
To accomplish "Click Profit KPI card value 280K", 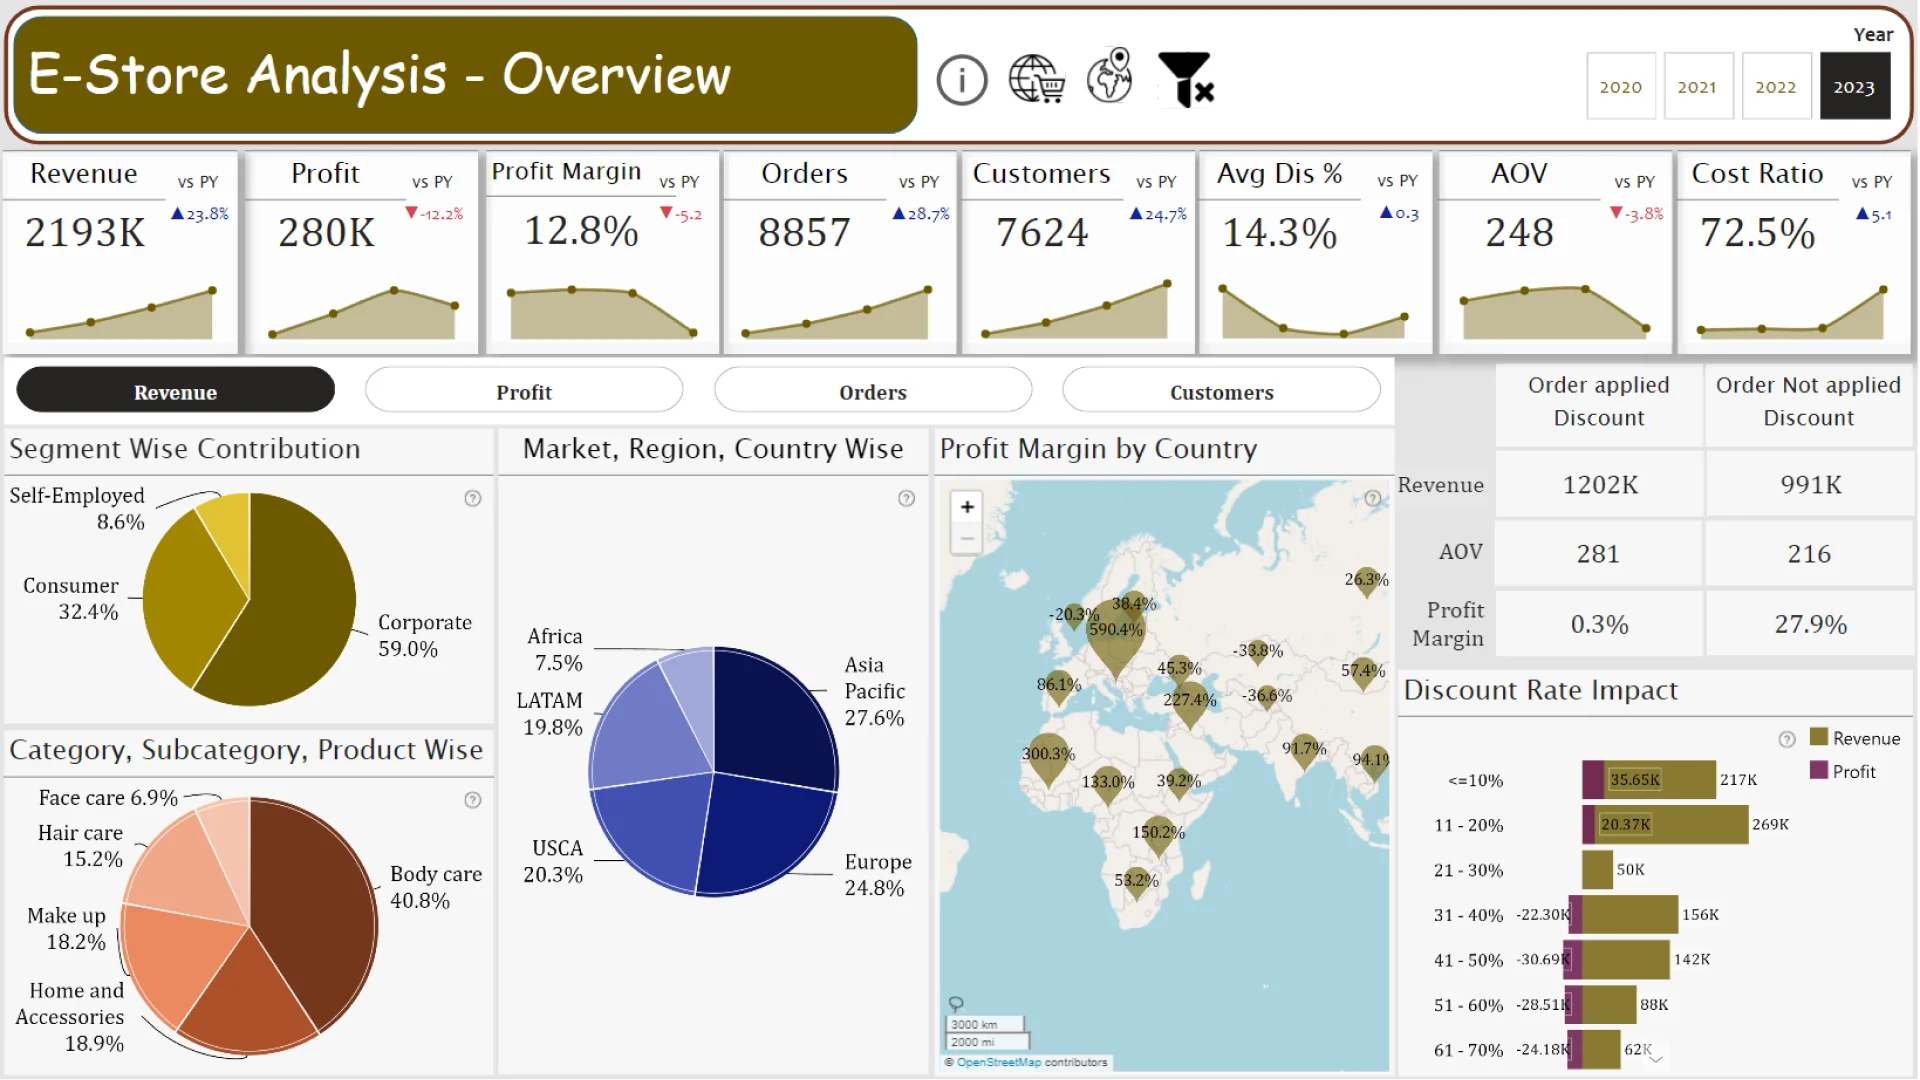I will click(x=327, y=233).
